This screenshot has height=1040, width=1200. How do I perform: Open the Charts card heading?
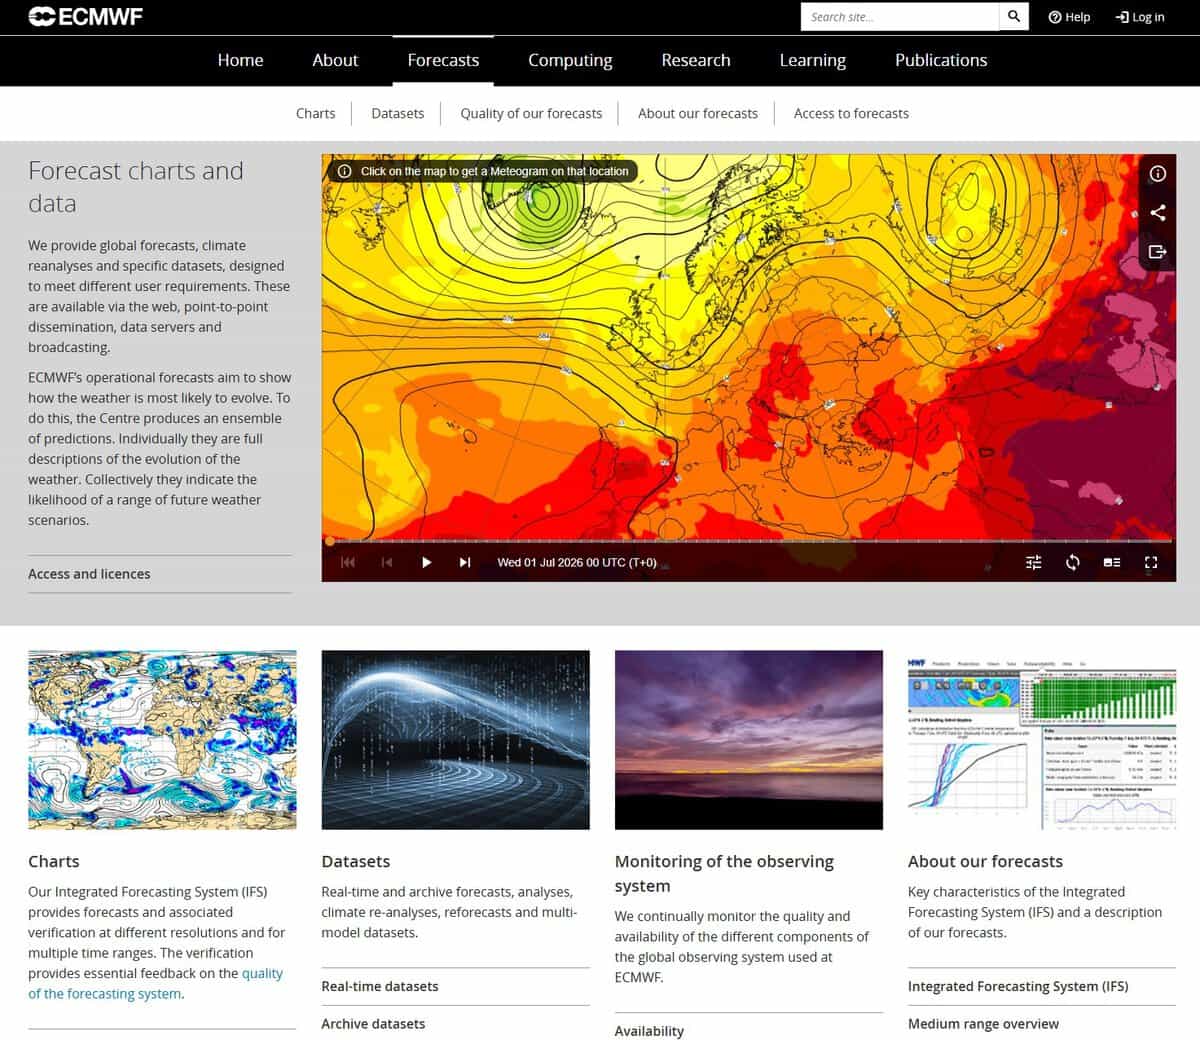point(54,861)
